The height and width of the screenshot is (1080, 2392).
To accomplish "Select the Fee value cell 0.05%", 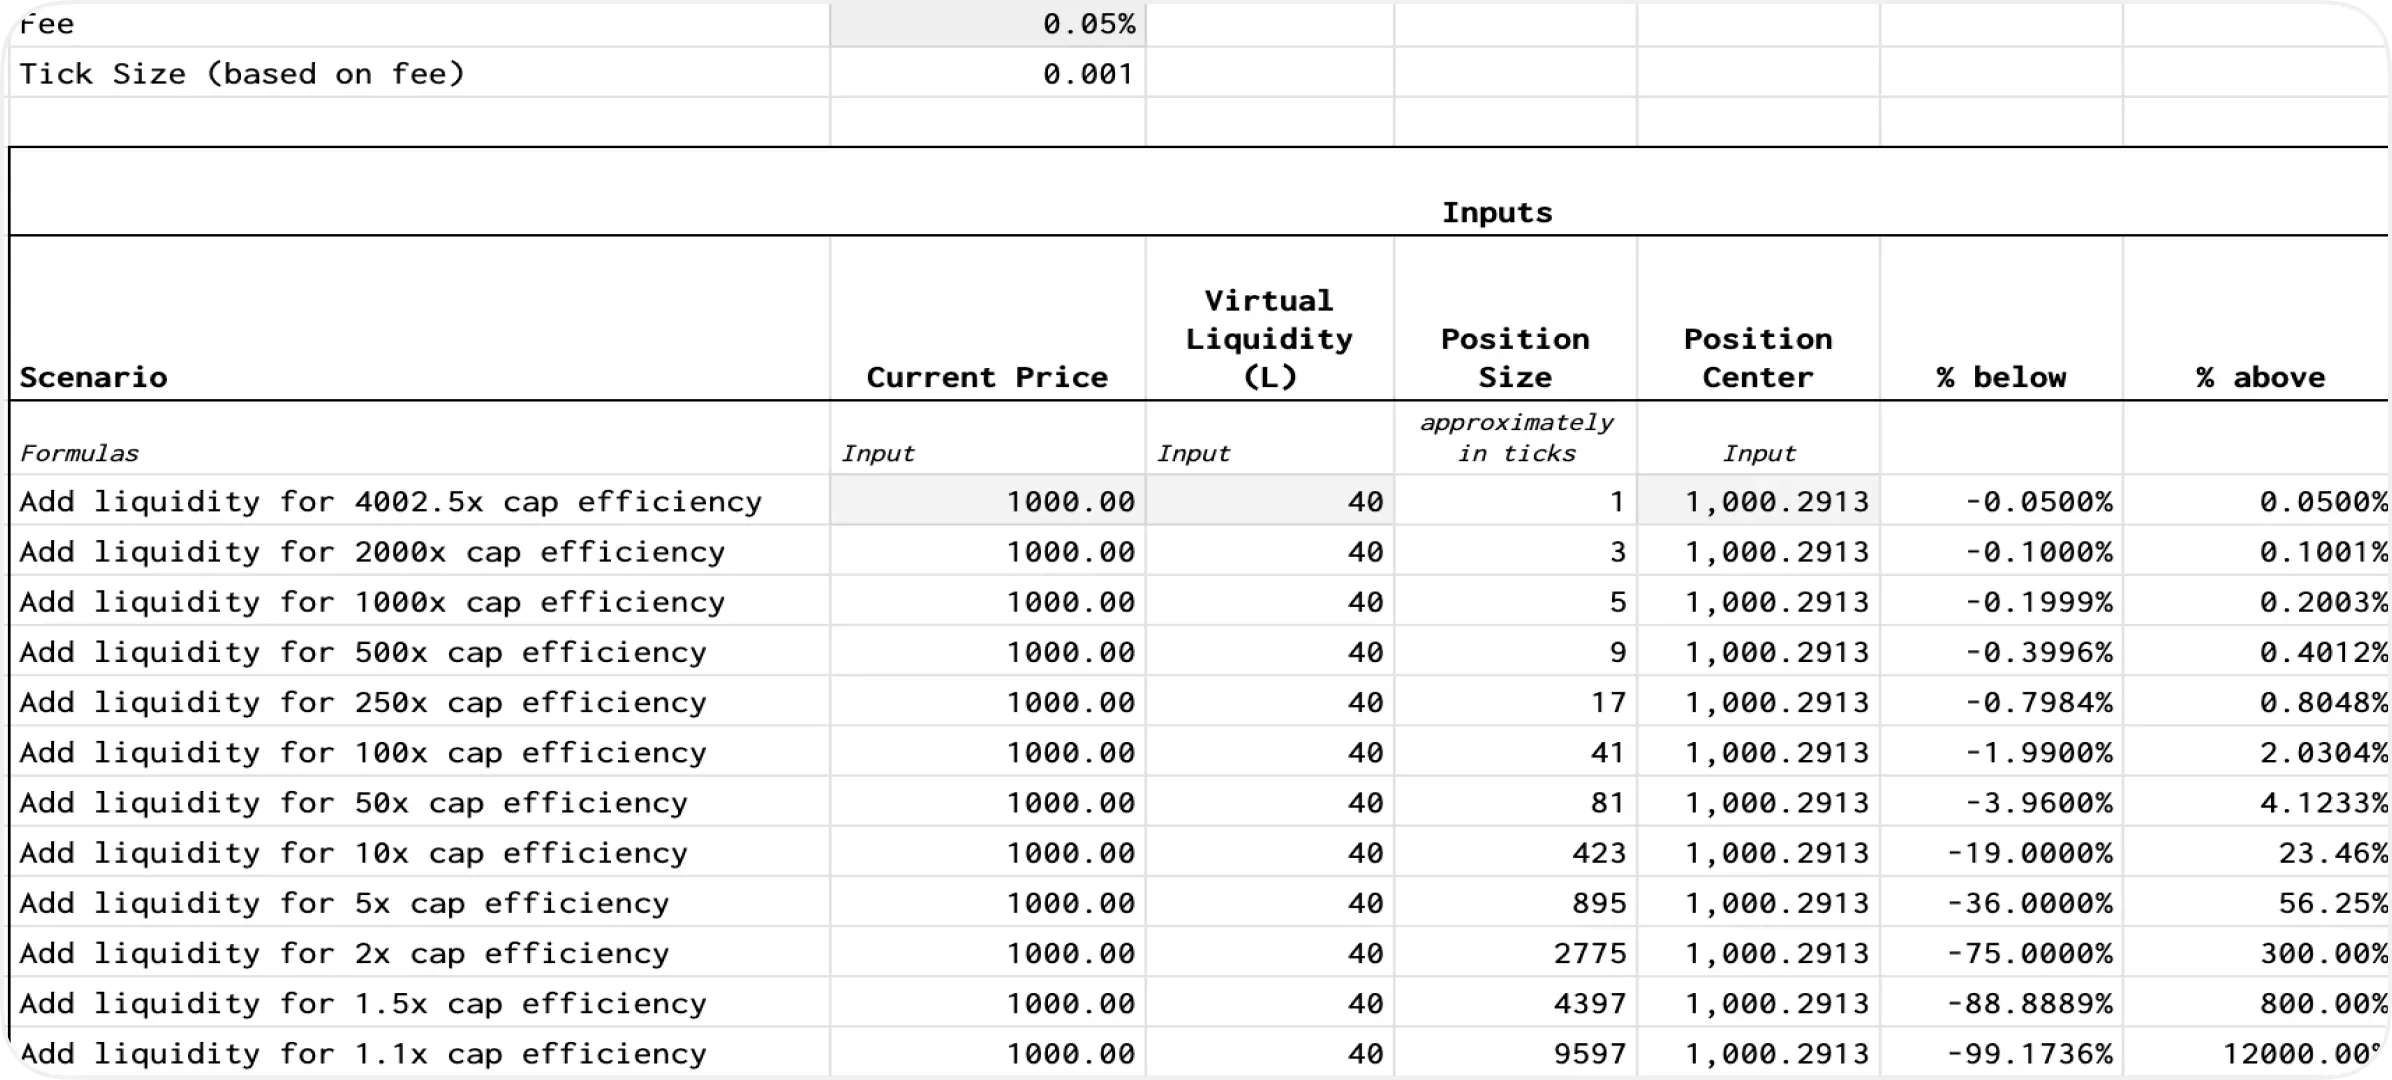I will pos(988,24).
